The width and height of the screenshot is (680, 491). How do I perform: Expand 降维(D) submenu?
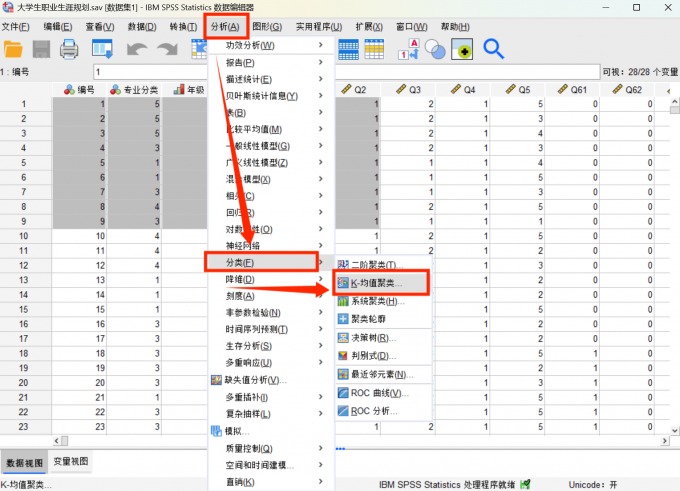(271, 279)
